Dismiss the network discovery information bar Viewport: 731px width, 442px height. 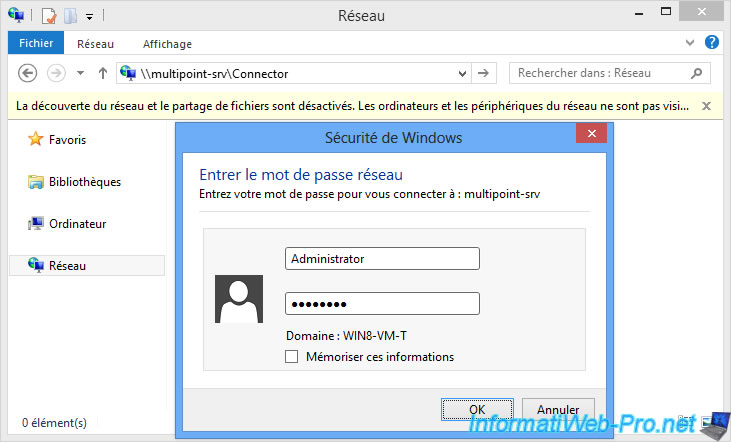point(706,106)
